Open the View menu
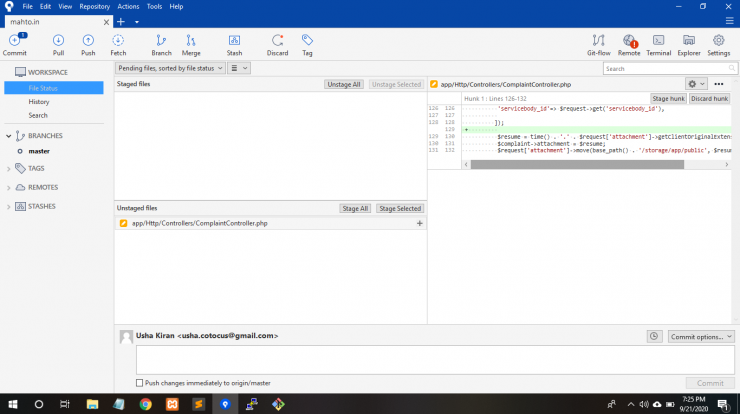The height and width of the screenshot is (414, 740). click(65, 7)
